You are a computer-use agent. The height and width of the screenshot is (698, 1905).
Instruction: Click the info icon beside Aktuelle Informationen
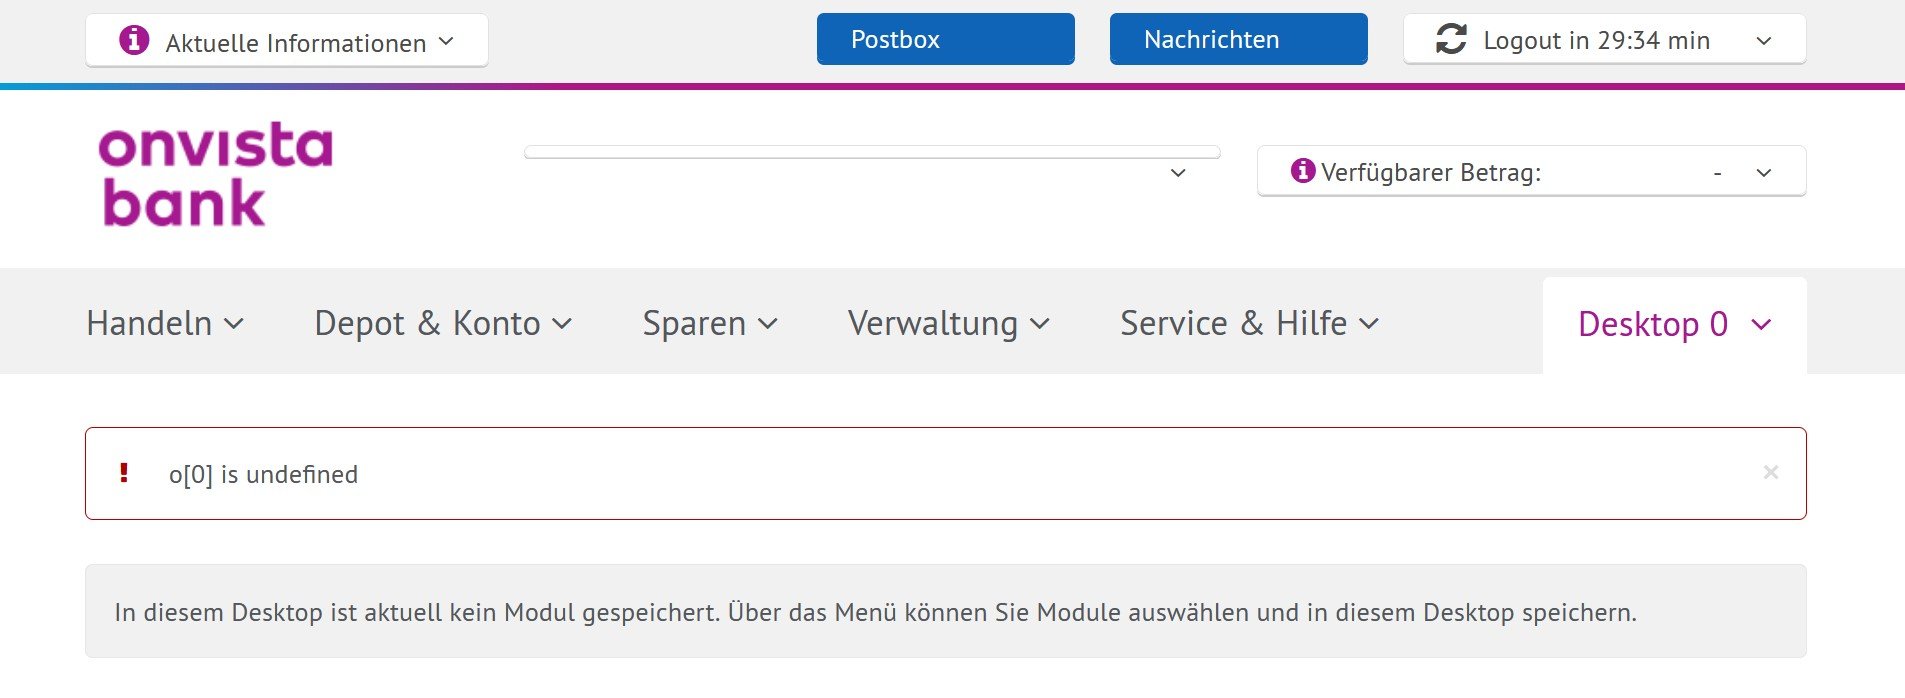134,41
